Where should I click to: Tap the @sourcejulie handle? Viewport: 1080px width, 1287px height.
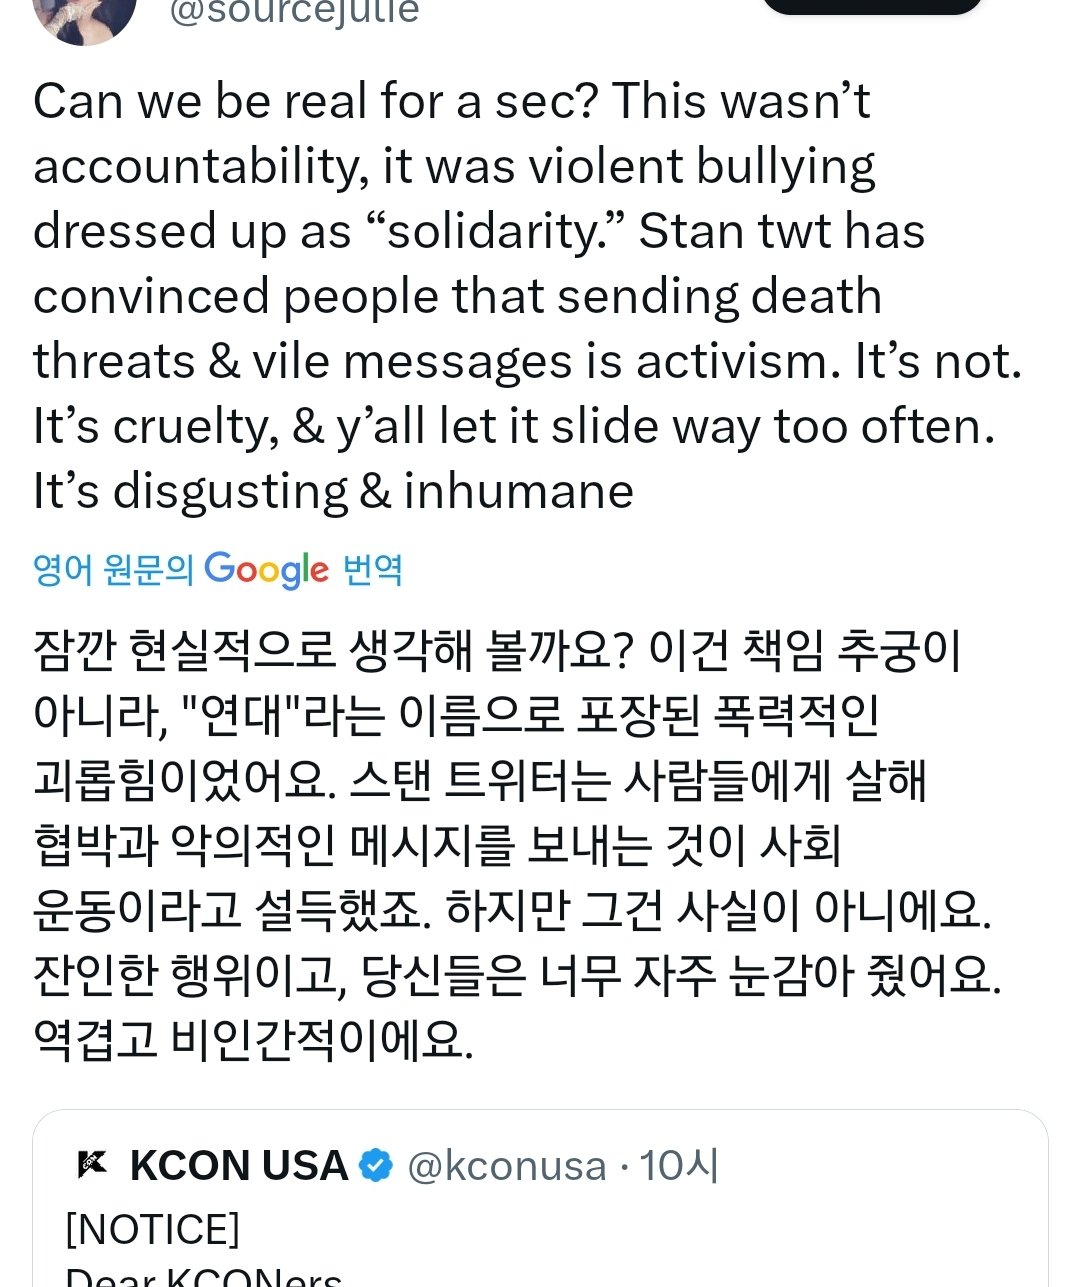point(294,13)
